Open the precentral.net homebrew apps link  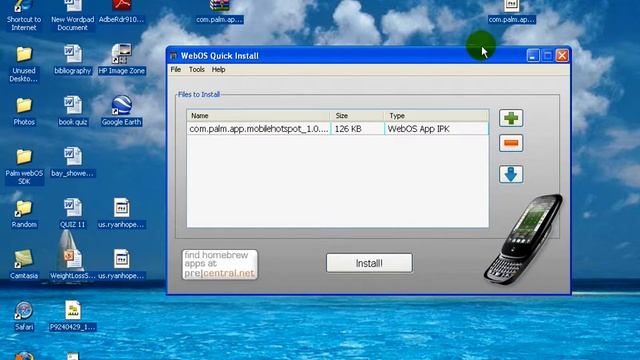click(220, 264)
